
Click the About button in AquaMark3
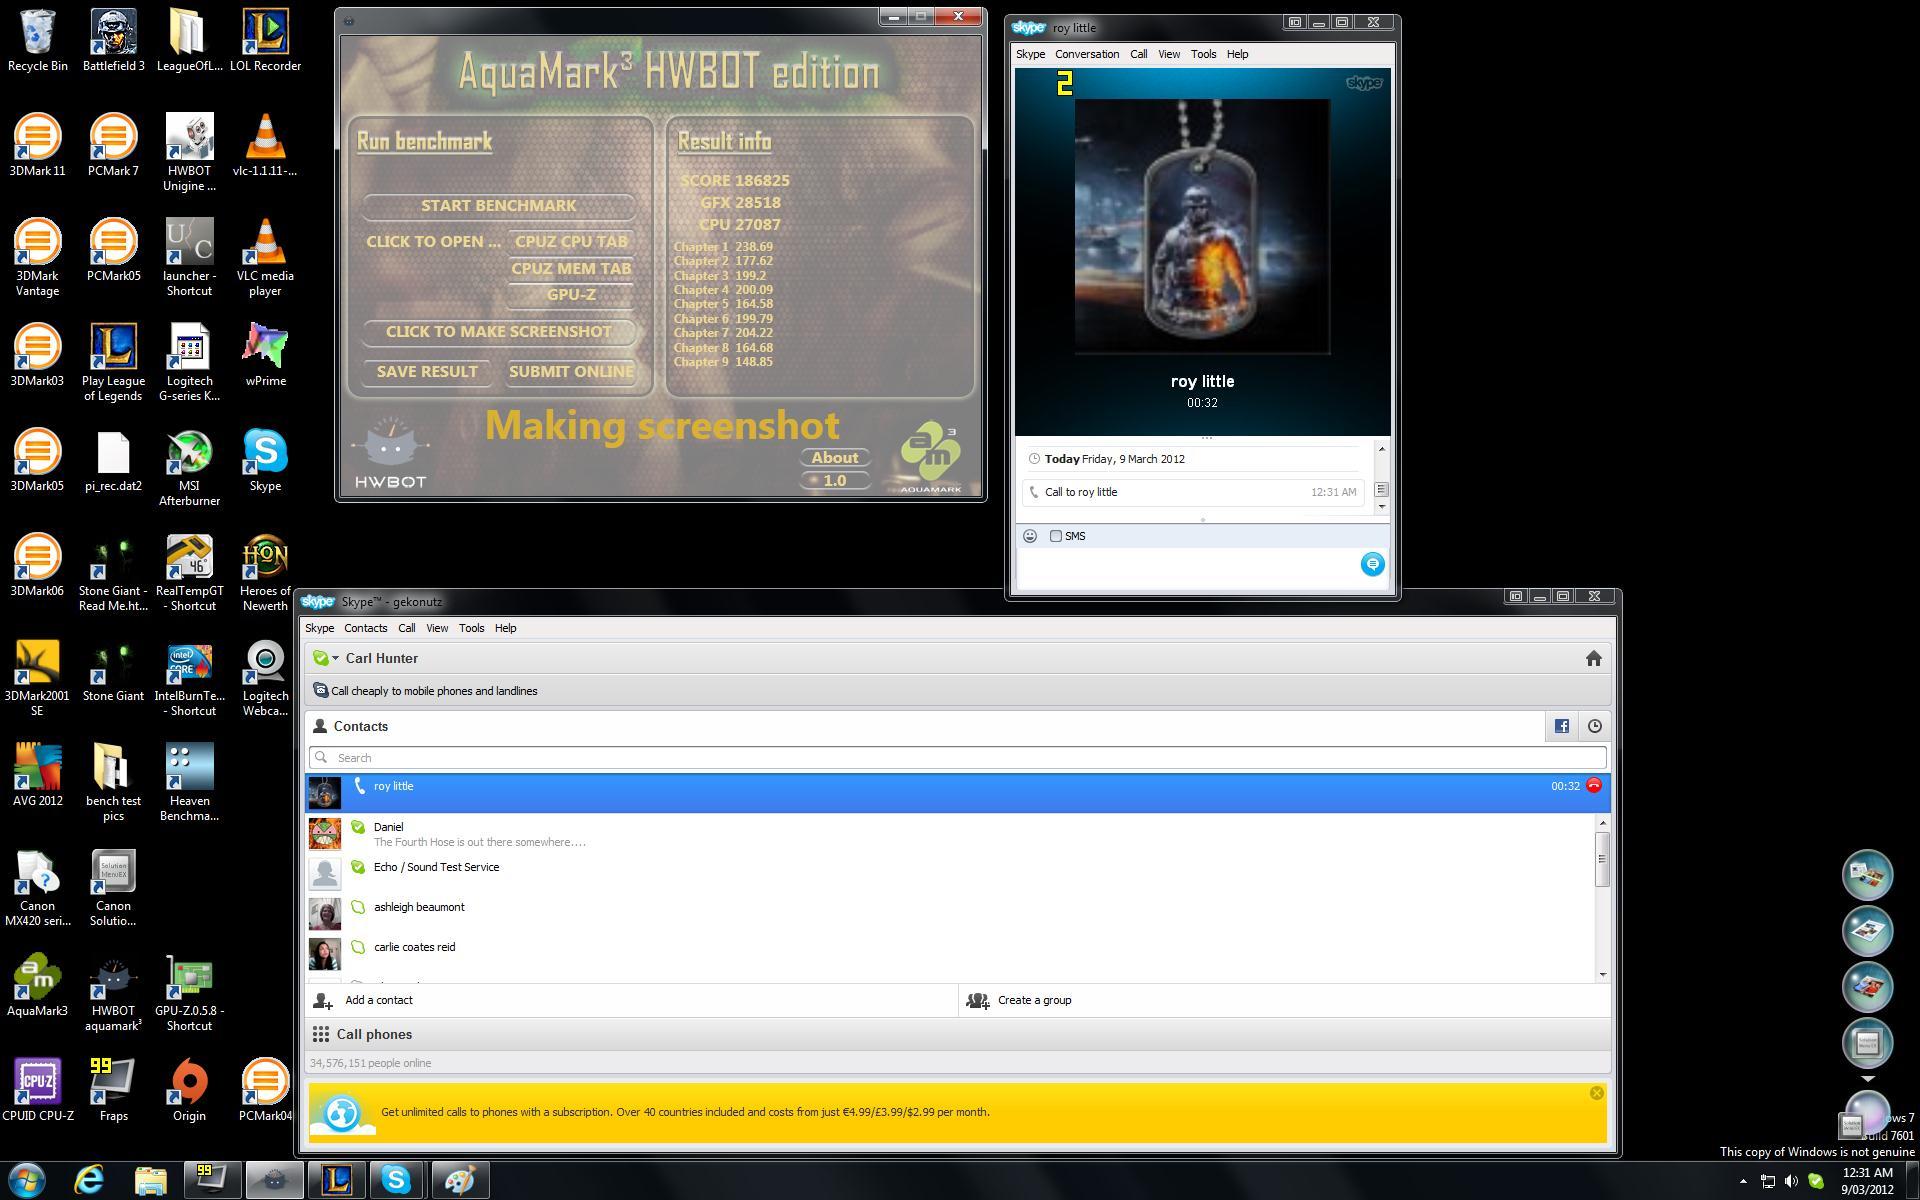click(x=835, y=458)
